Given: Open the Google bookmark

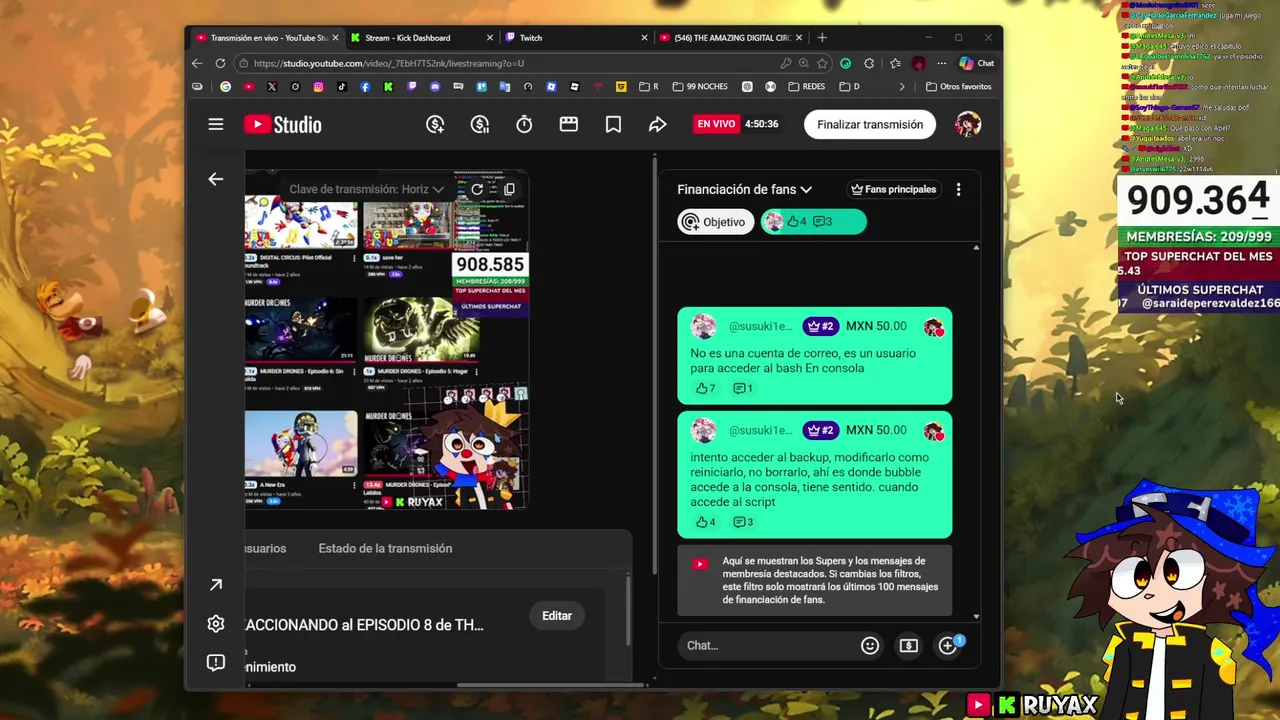Looking at the screenshot, I should point(225,87).
